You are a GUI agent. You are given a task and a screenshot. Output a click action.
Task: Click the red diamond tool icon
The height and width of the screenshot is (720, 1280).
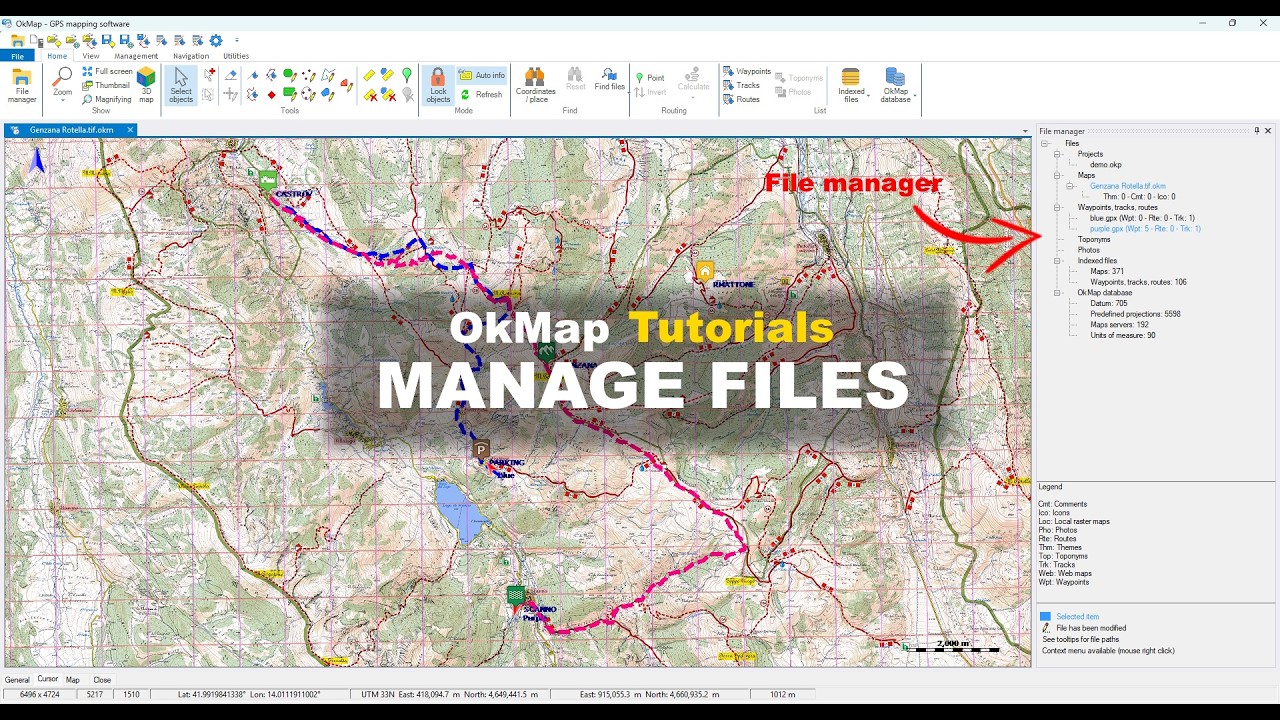(x=271, y=95)
